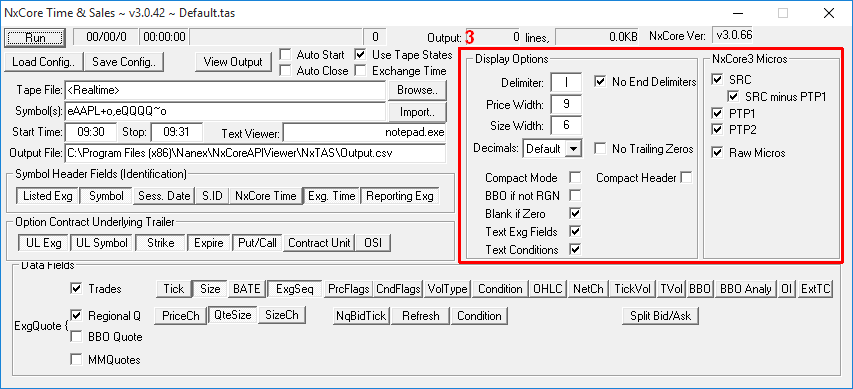Click the Start Time field
This screenshot has width=853, height=389.
click(90, 132)
